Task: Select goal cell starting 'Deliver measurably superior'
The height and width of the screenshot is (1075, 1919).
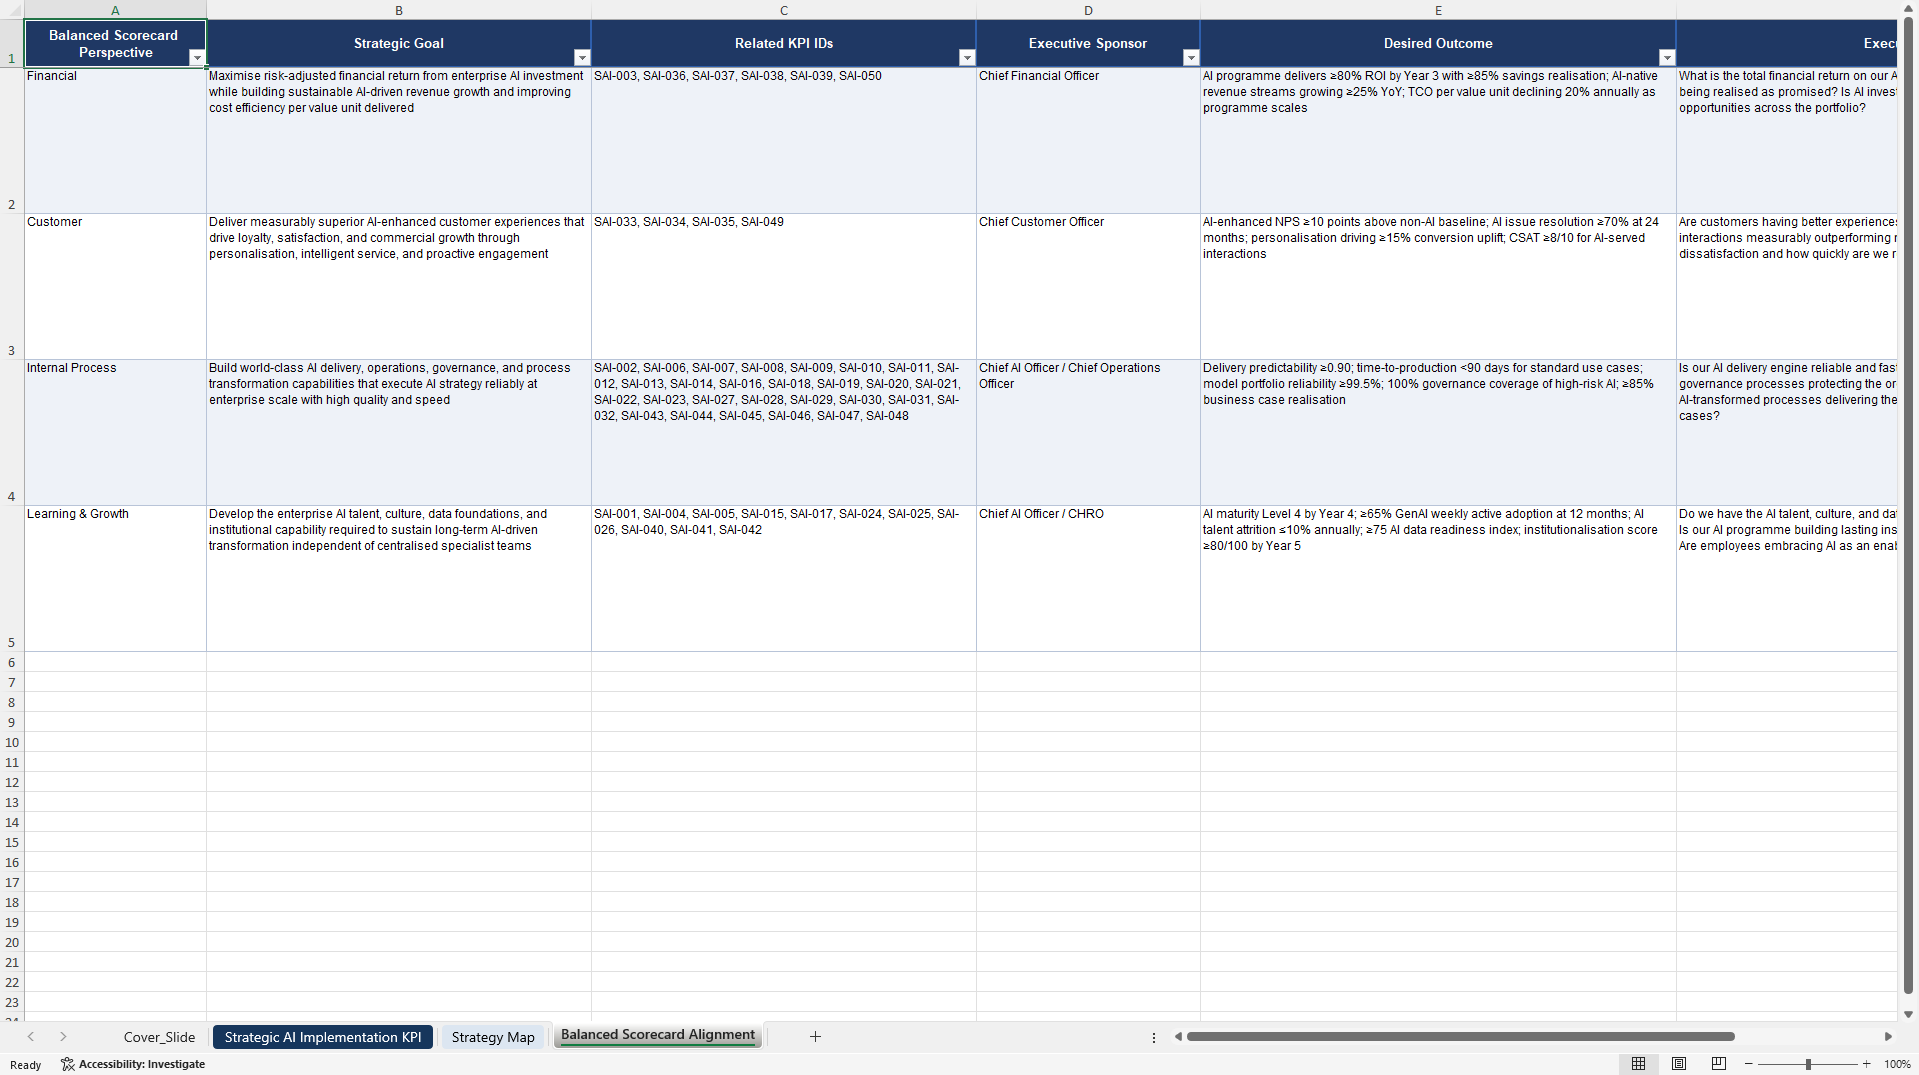Action: 399,286
